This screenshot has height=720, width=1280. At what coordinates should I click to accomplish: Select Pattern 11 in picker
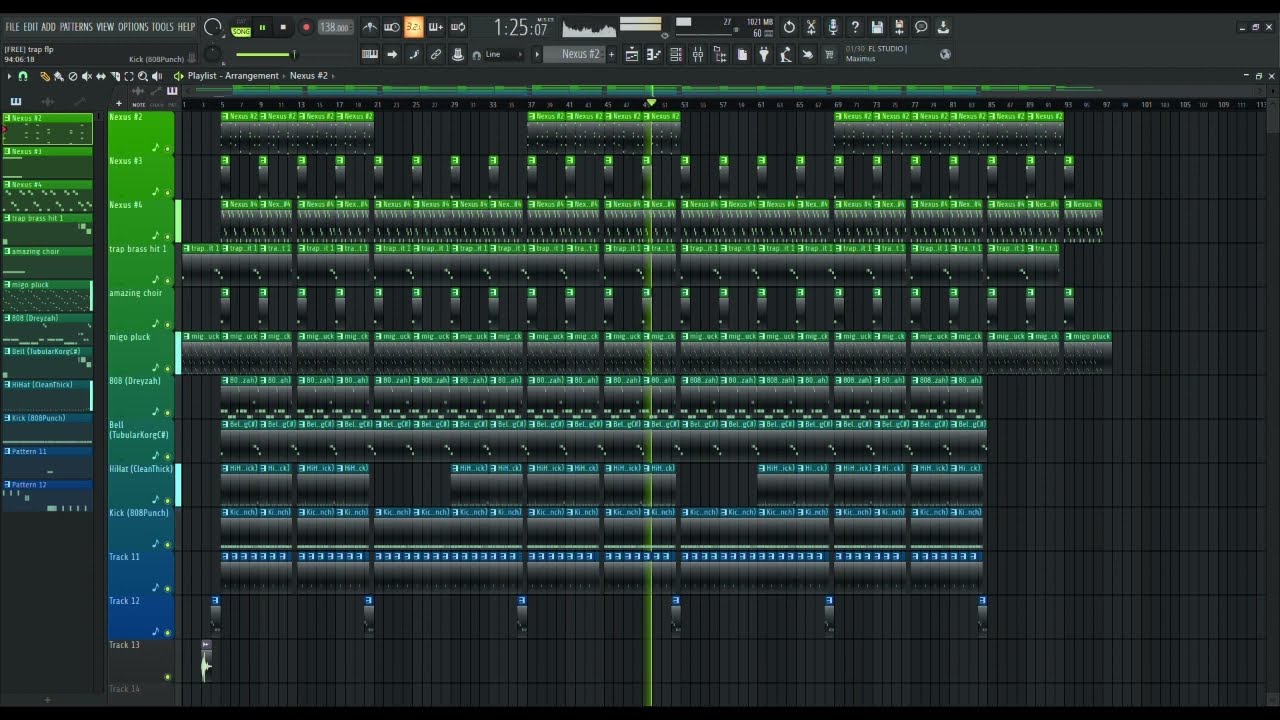47,462
